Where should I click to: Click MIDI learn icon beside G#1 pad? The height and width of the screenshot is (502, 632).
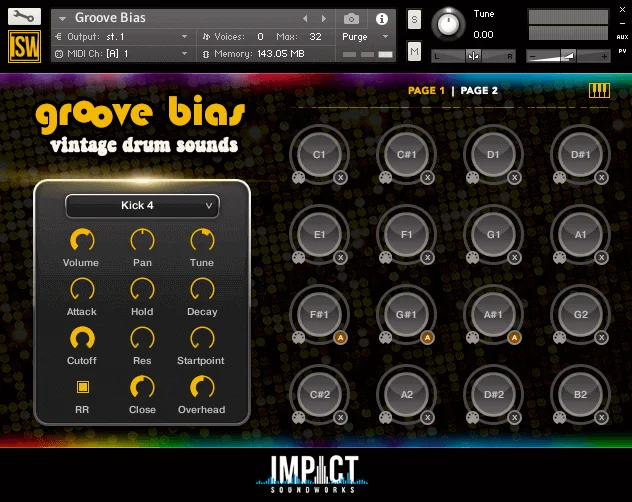tap(385, 338)
